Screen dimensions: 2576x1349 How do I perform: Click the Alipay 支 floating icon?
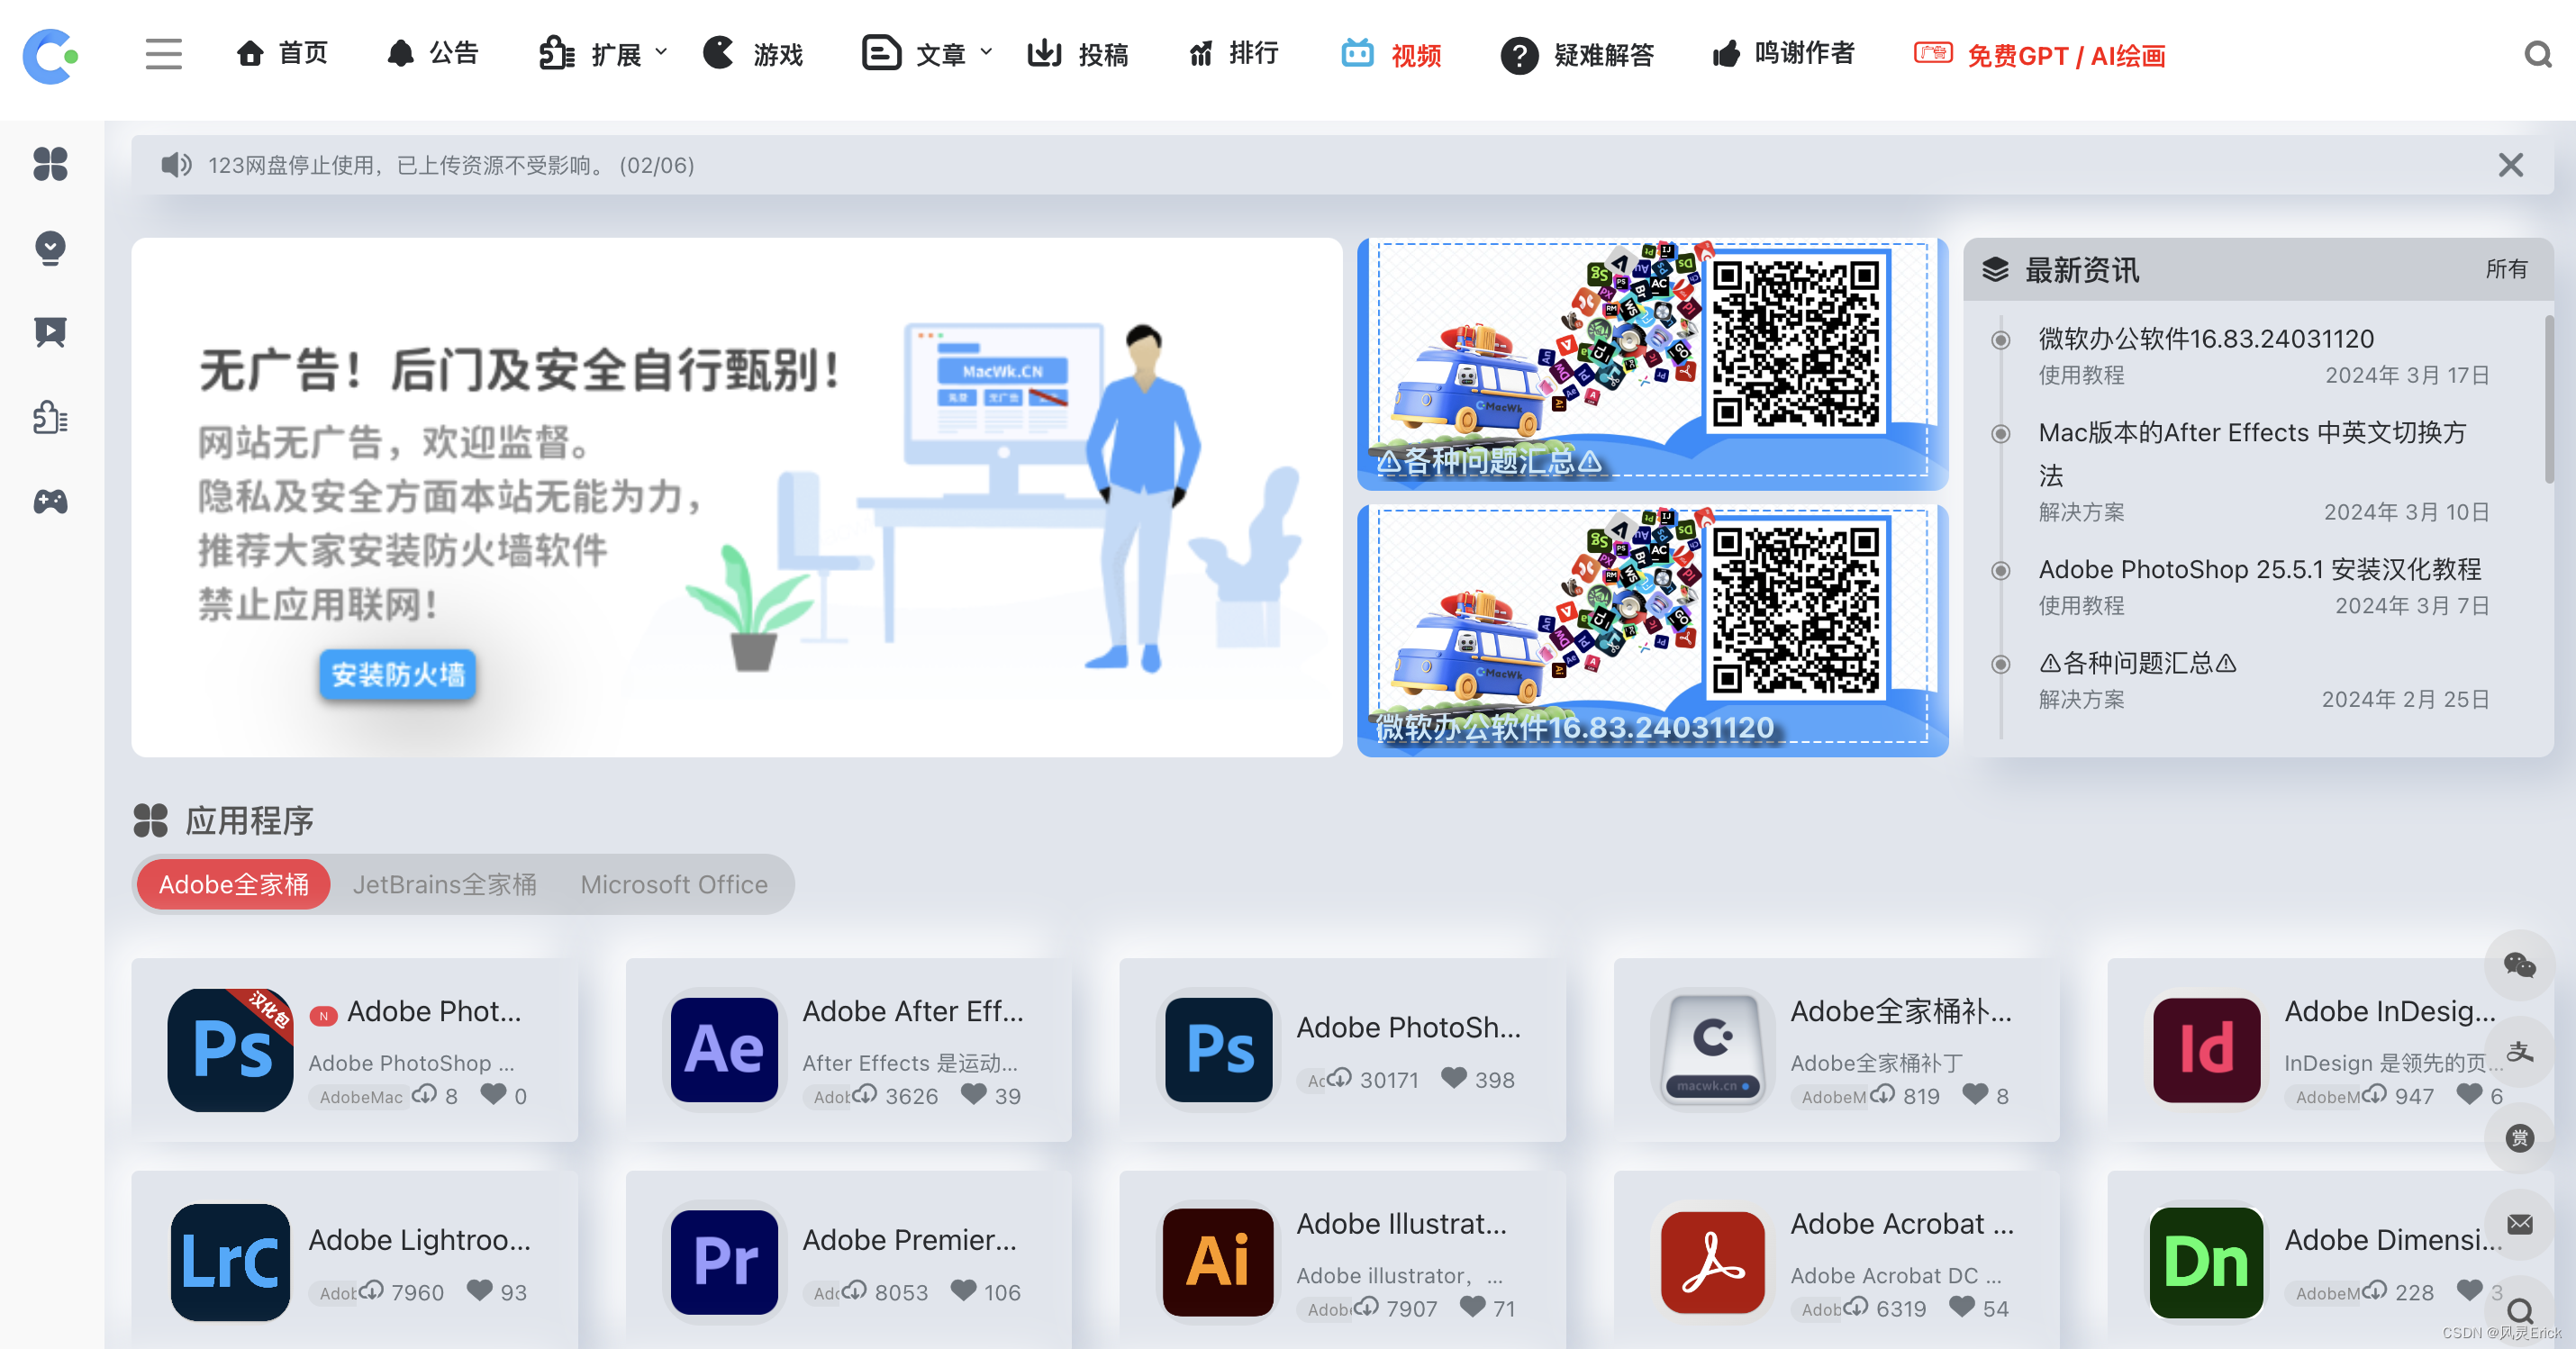coord(2519,1051)
